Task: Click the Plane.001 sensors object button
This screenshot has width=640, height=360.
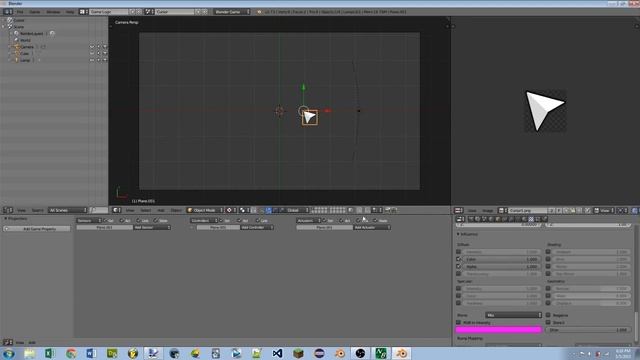Action: 104,227
